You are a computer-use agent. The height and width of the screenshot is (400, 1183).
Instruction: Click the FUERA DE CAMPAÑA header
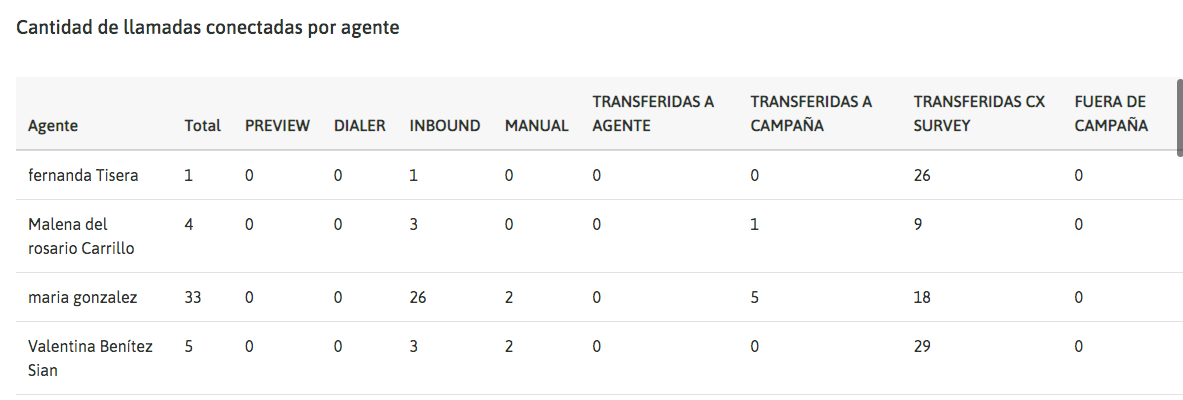(x=1111, y=114)
